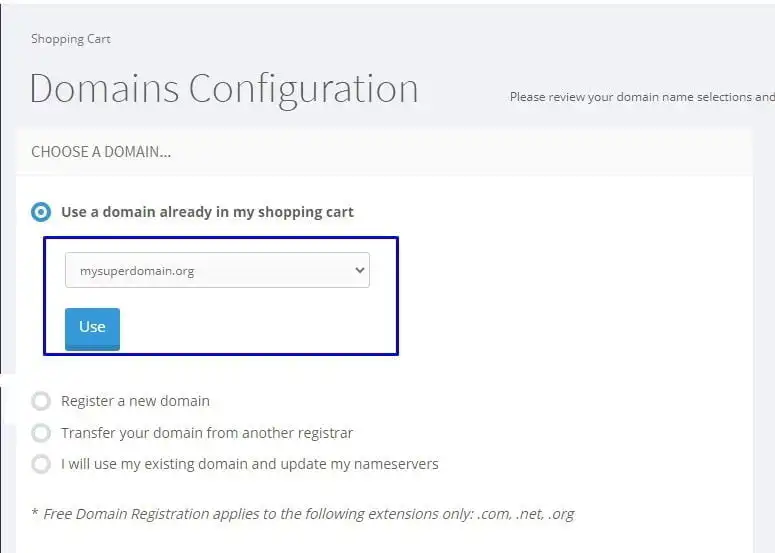Image resolution: width=775 pixels, height=553 pixels.
Task: Click the "mysuperdomain.org" text in the select field
Action: (x=137, y=270)
